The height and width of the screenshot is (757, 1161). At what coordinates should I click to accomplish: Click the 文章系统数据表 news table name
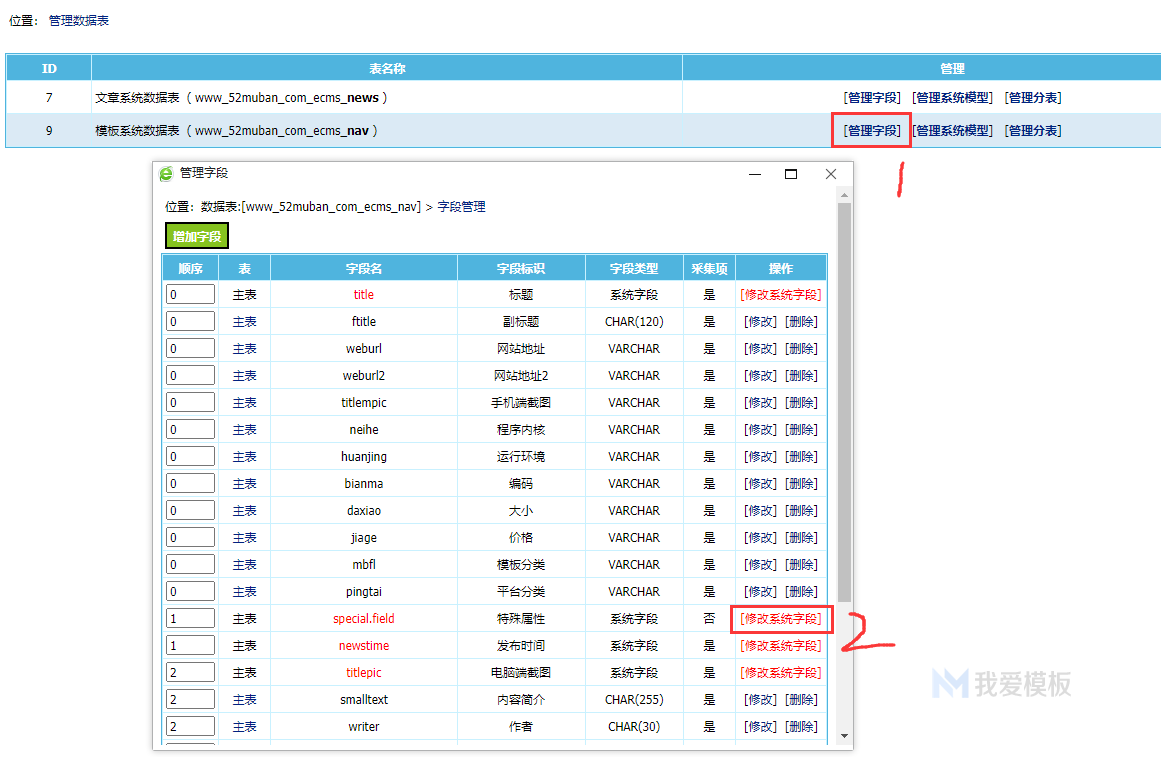241,98
